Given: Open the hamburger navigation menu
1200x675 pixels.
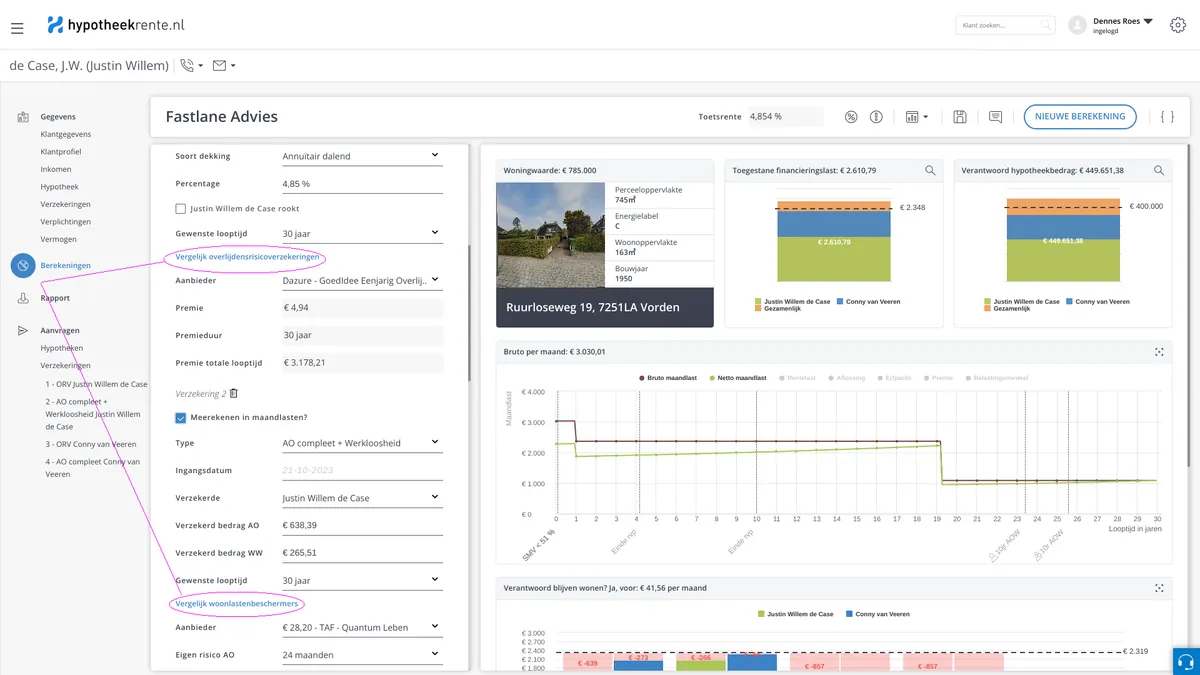Looking at the screenshot, I should 17,28.
